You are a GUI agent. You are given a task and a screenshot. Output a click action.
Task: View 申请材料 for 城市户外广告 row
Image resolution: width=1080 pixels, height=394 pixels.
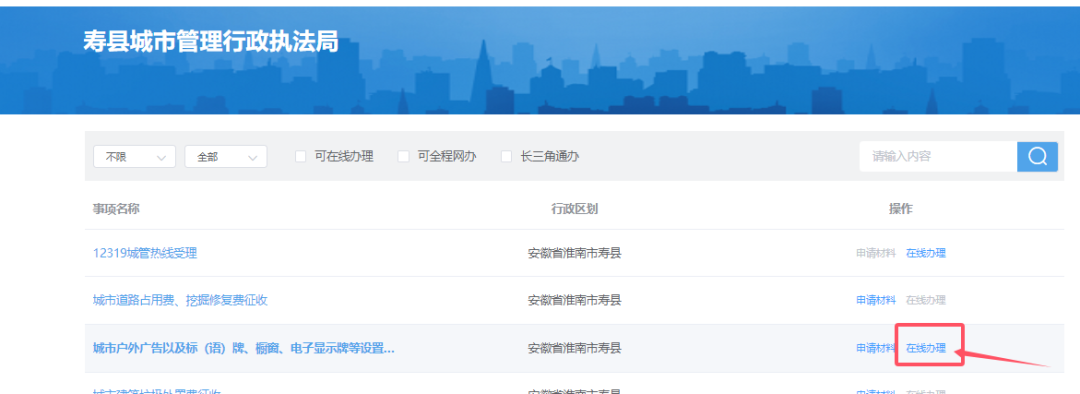[x=876, y=348]
